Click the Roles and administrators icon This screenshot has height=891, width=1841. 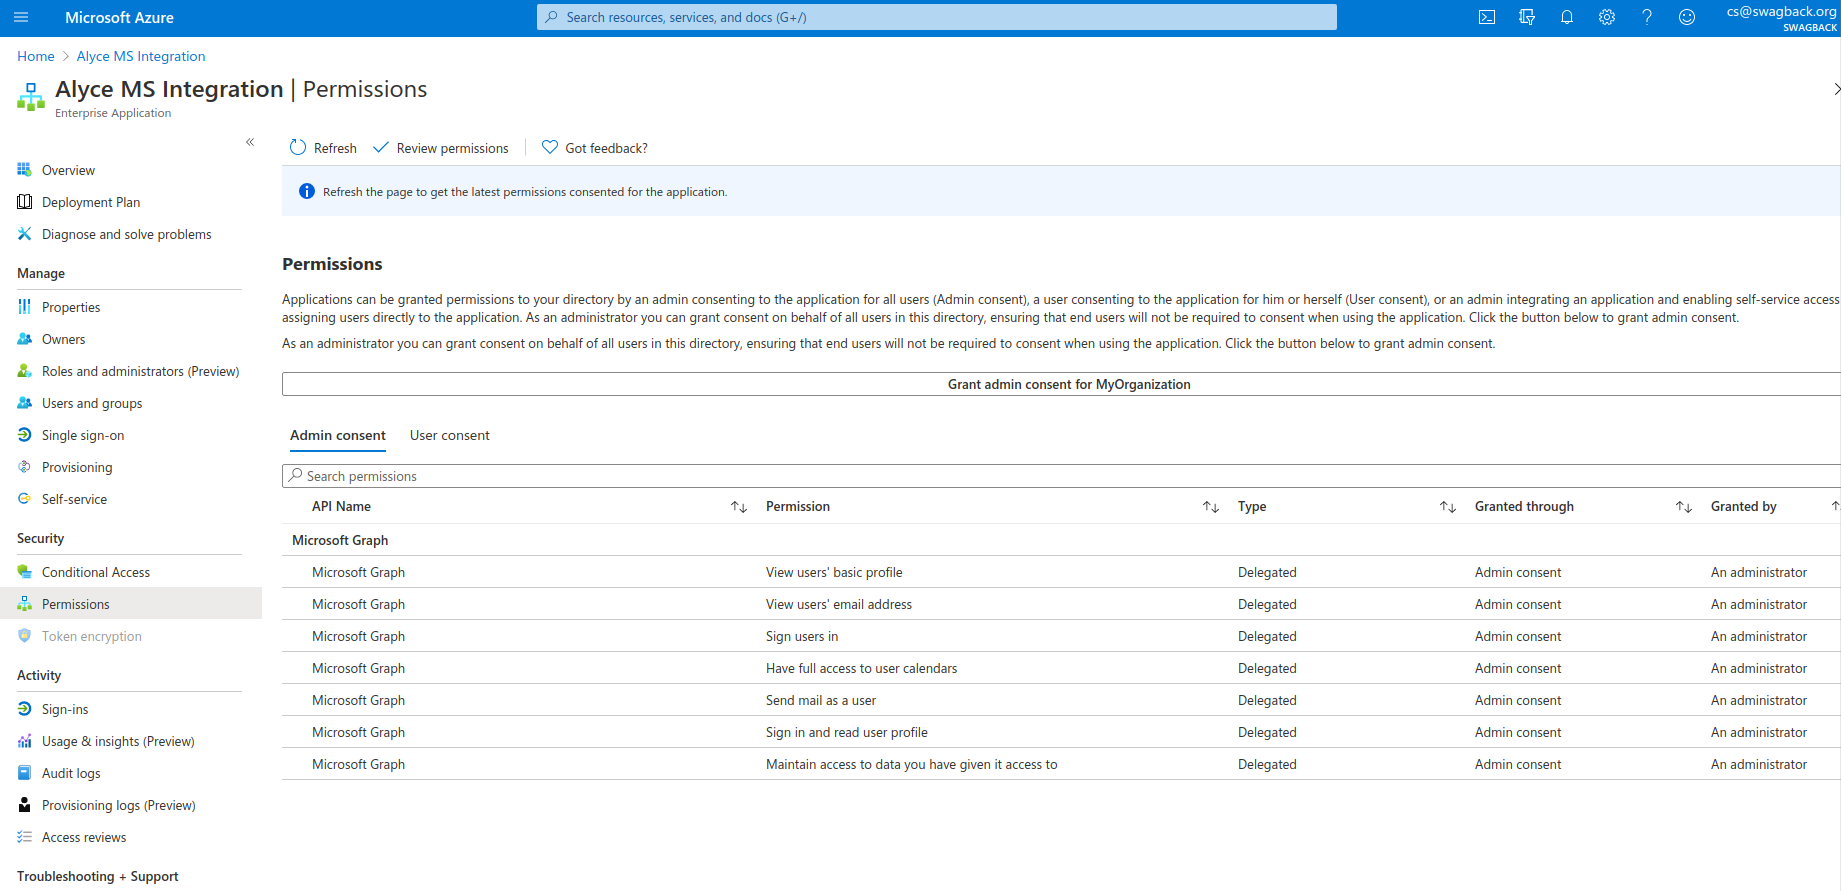pyautogui.click(x=25, y=371)
